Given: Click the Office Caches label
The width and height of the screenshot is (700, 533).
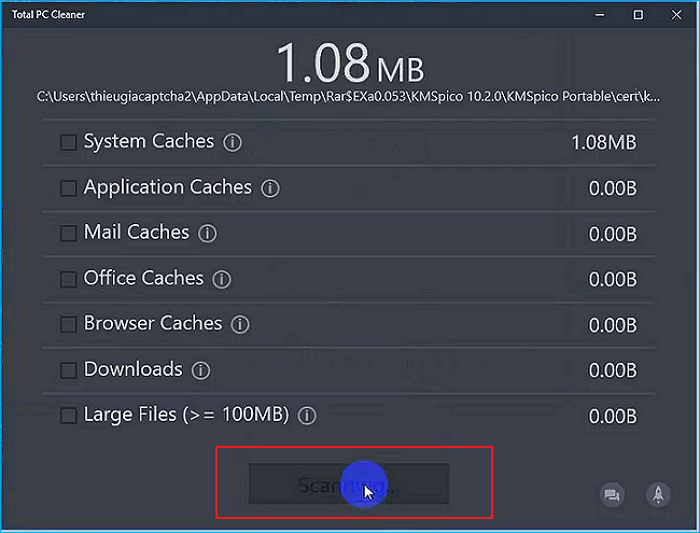Looking at the screenshot, I should pos(144,278).
